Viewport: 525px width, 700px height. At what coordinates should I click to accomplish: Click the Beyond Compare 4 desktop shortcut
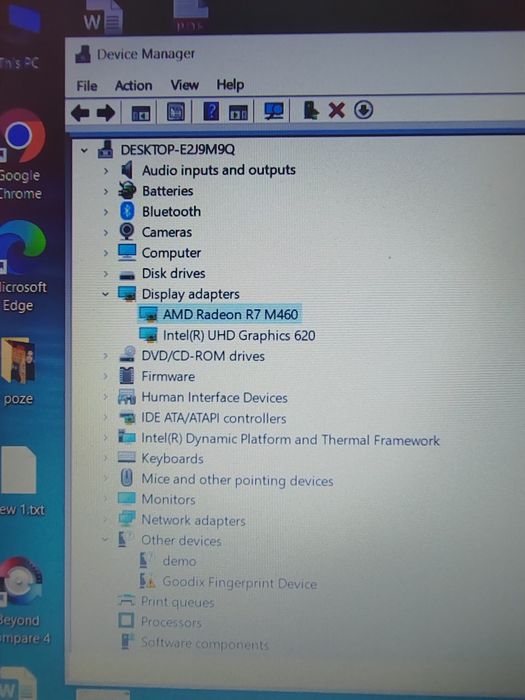coord(23,600)
